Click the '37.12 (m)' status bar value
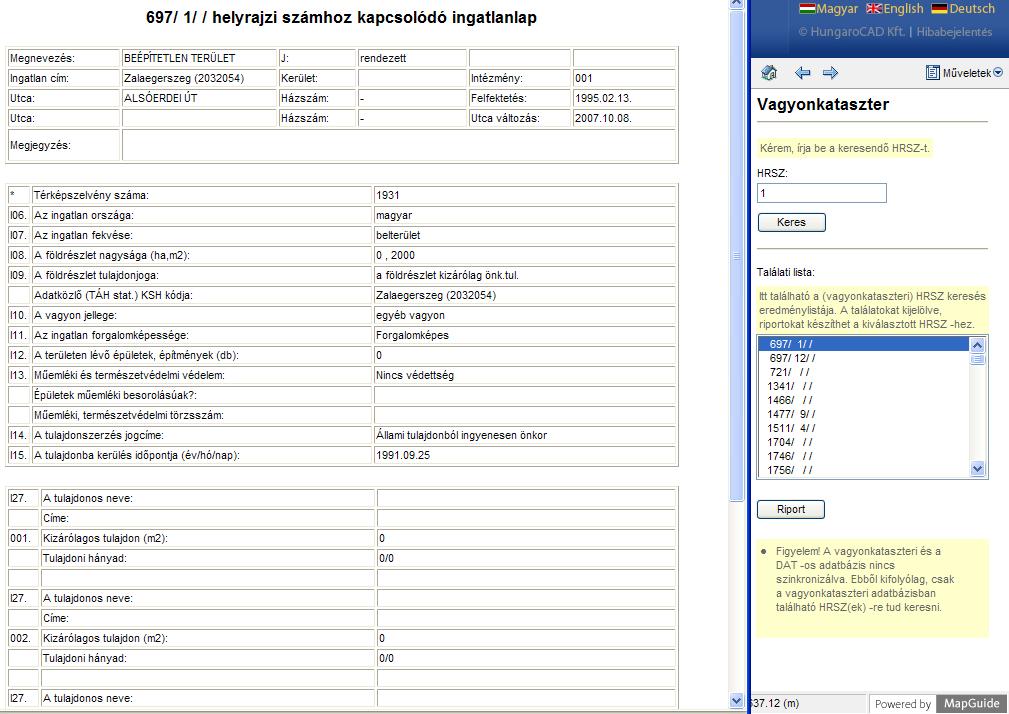1009x714 pixels. pyautogui.click(x=775, y=703)
